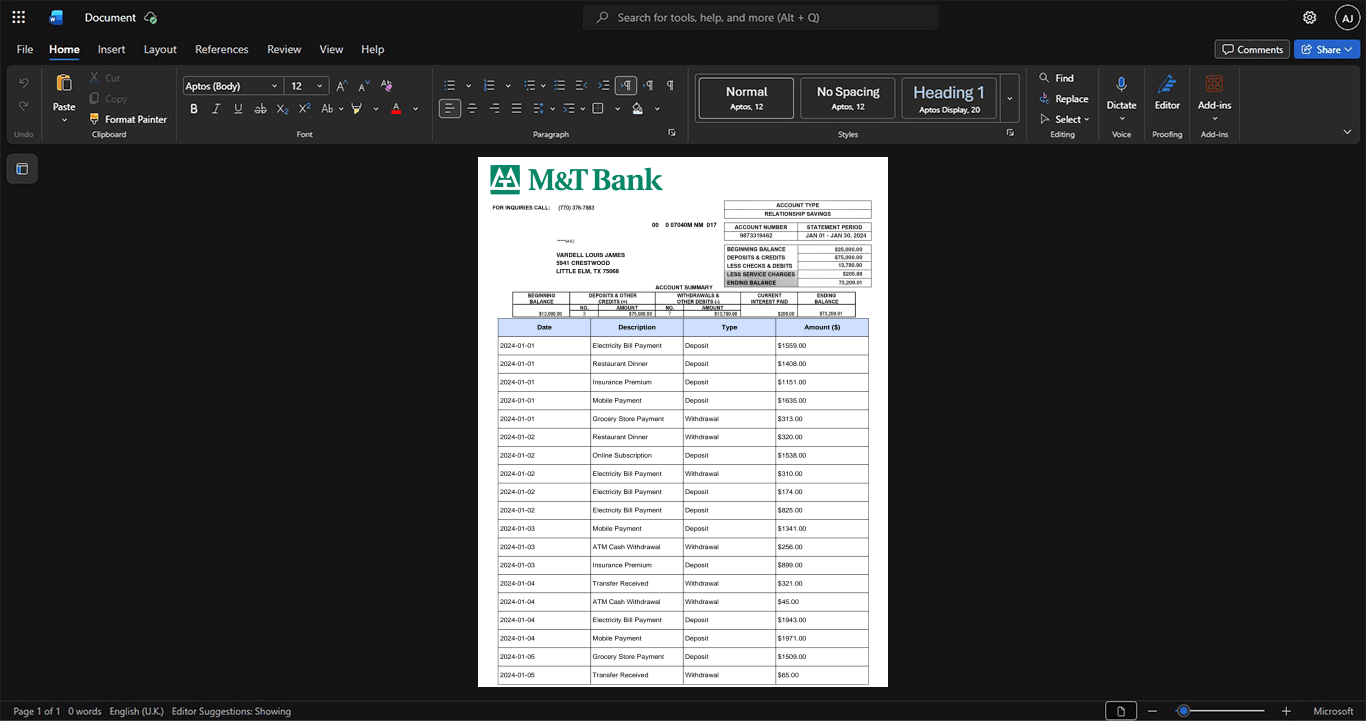Expand the Paste options arrow

pyautogui.click(x=64, y=120)
